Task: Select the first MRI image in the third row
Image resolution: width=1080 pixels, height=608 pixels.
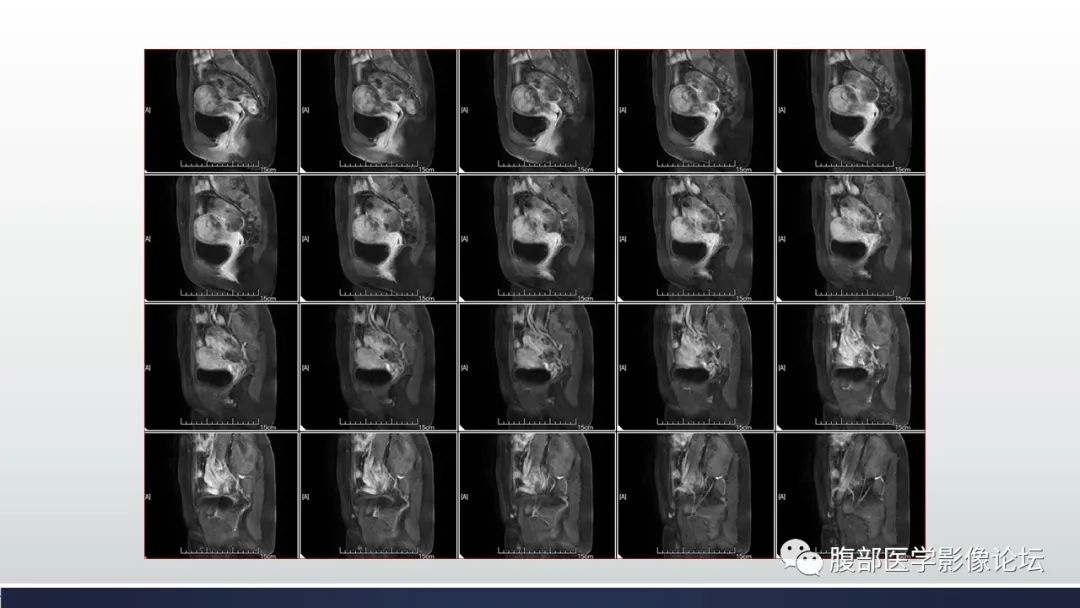Action: (222, 366)
